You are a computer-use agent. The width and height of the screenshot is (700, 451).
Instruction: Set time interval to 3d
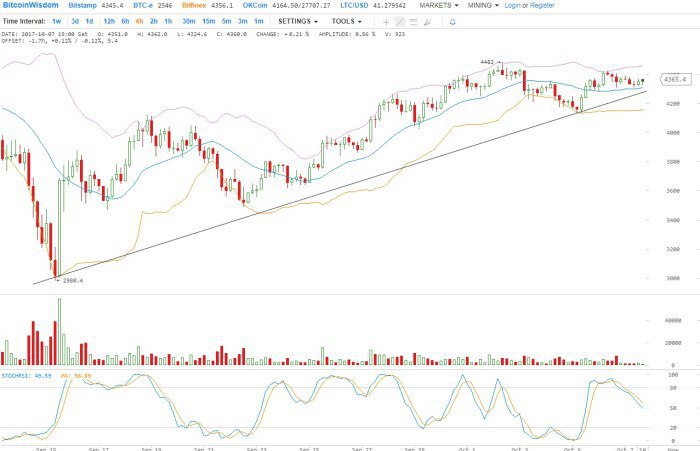pyautogui.click(x=75, y=21)
